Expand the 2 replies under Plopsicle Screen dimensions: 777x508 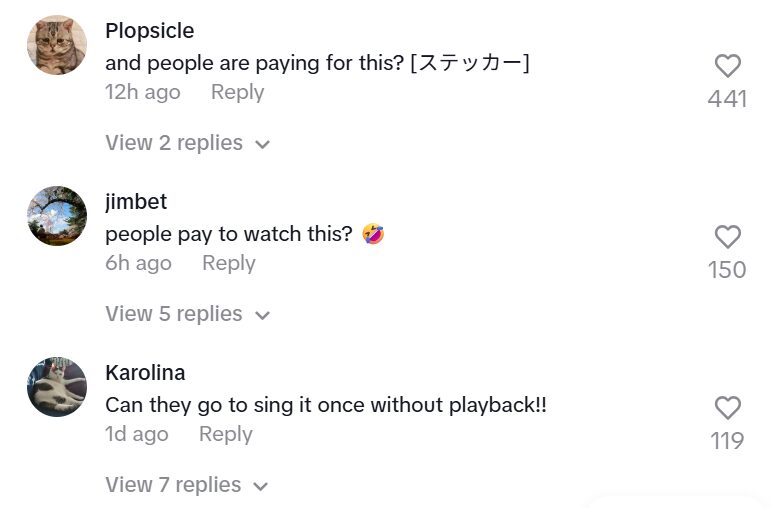[x=187, y=143]
